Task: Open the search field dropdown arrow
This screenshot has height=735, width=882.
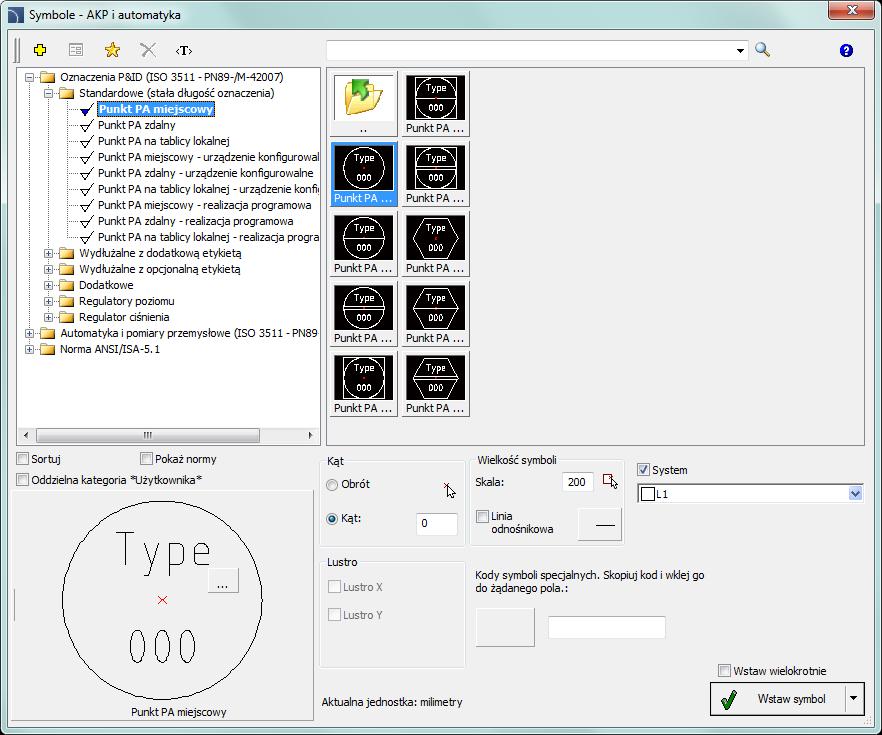Action: pyautogui.click(x=740, y=51)
